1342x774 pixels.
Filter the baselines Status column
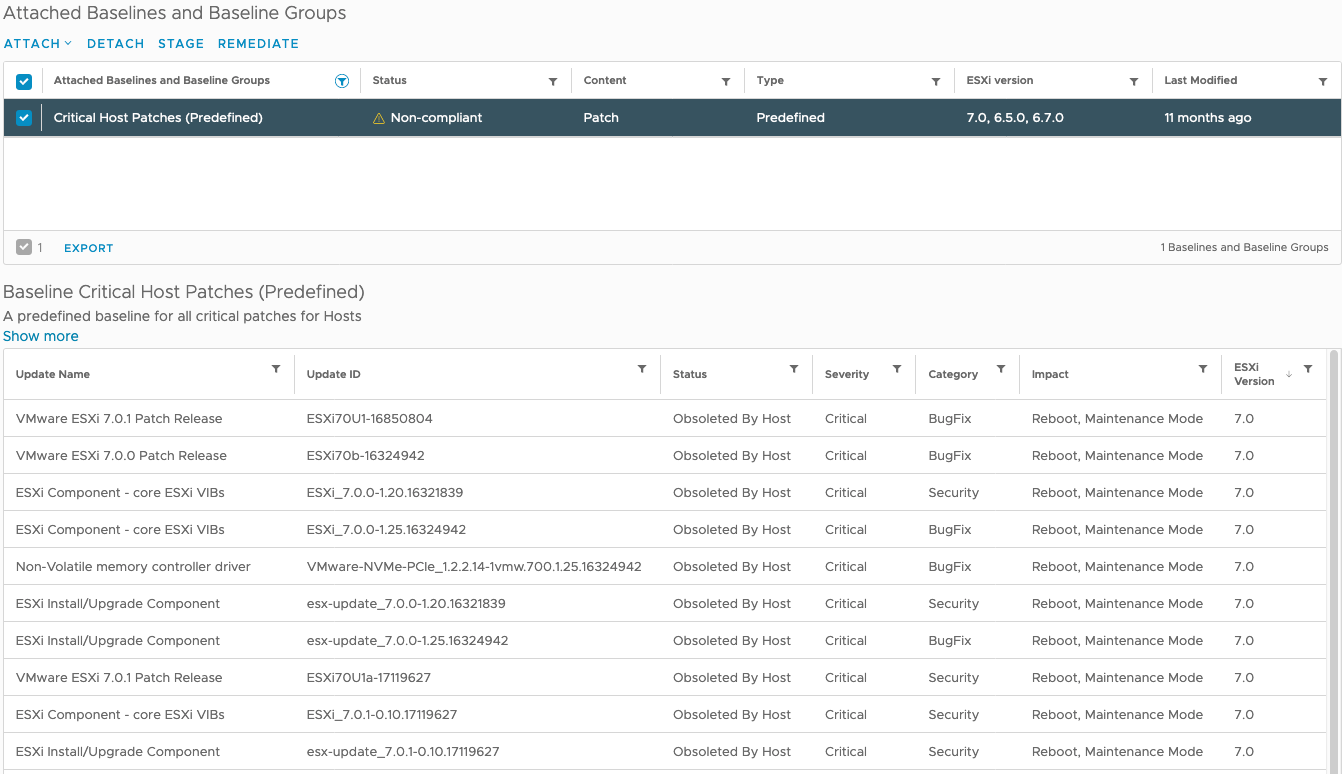click(x=553, y=82)
